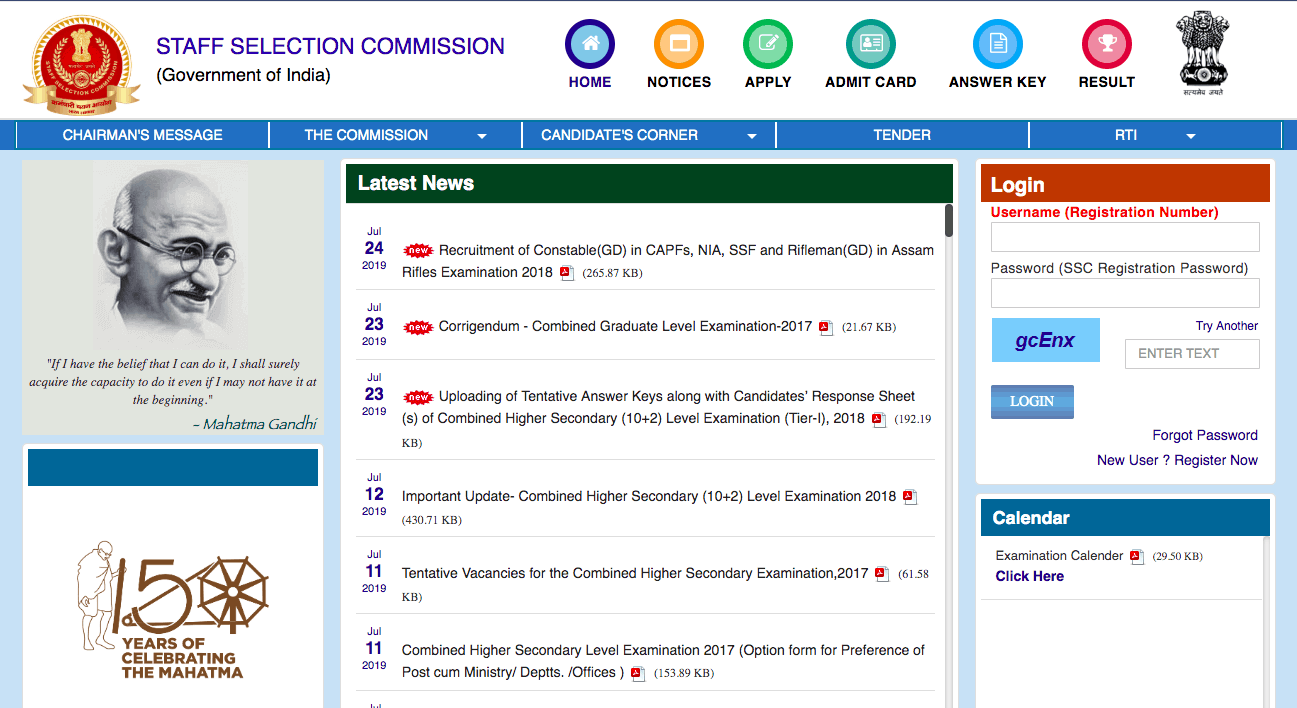1297x708 pixels.
Task: Click the Forgot Password link
Action: point(1204,435)
